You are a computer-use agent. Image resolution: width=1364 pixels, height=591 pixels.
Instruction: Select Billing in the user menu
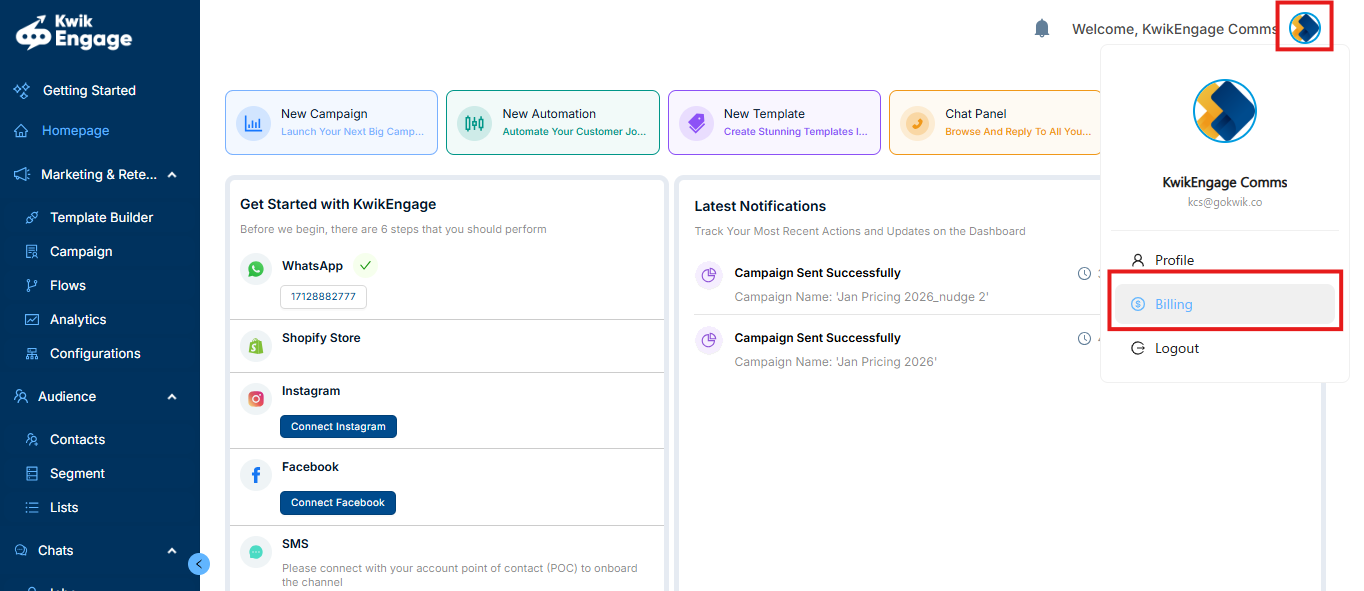tap(1225, 304)
